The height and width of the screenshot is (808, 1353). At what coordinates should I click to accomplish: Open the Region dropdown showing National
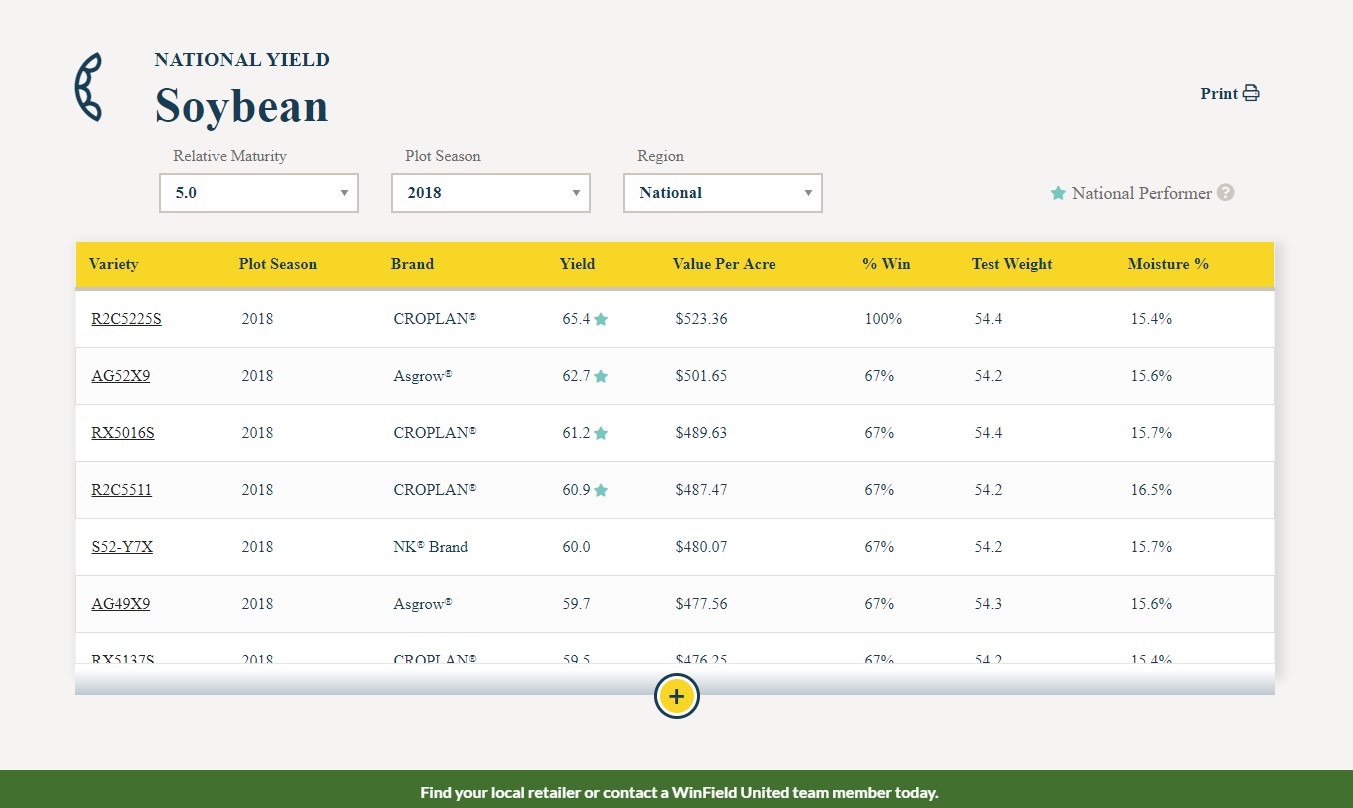click(x=723, y=193)
